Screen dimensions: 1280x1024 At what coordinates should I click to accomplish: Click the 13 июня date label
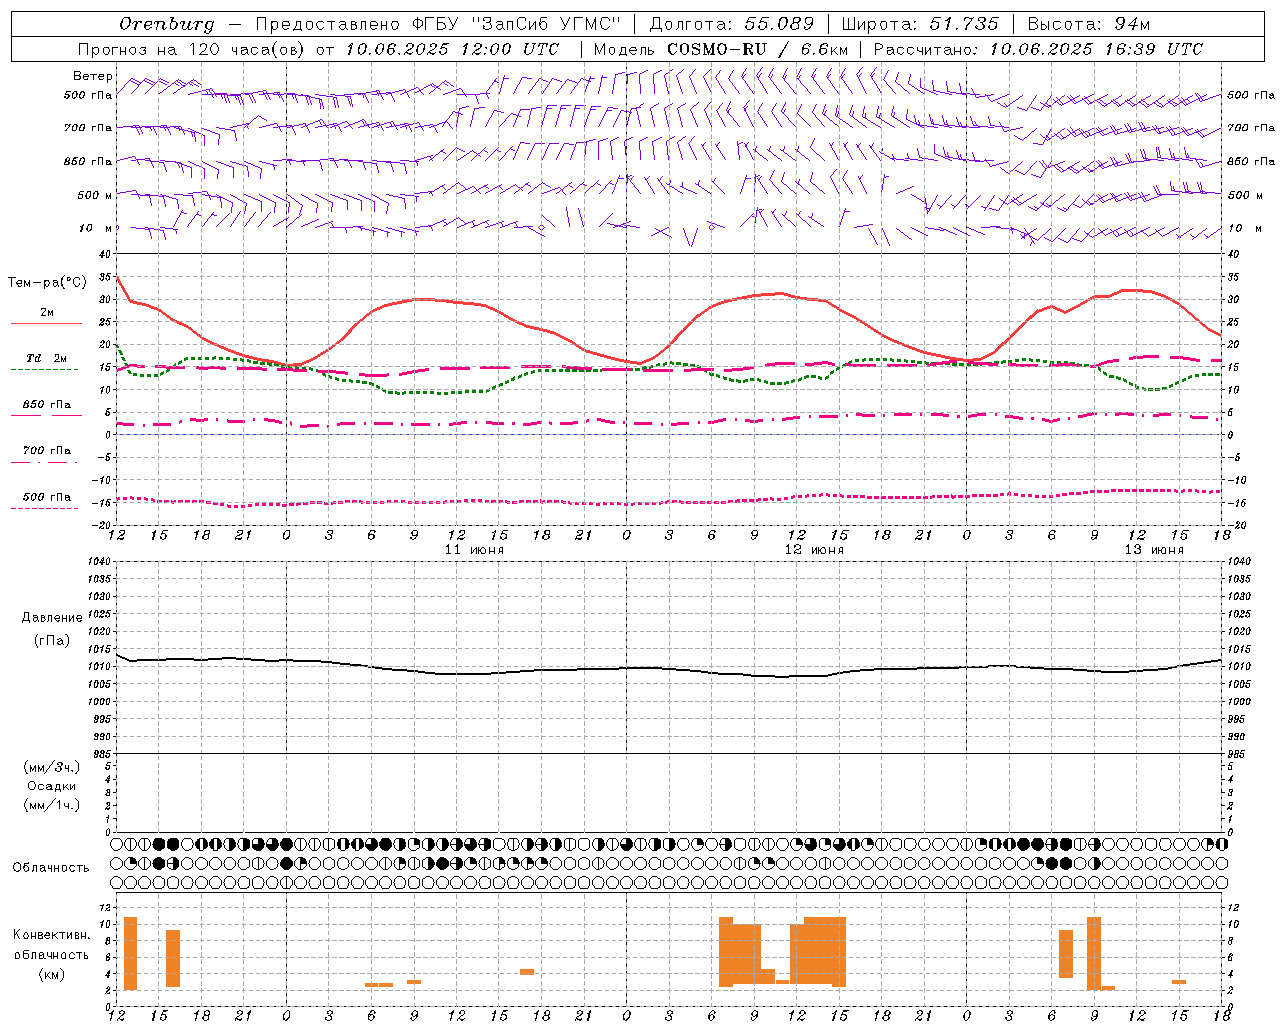point(1154,550)
